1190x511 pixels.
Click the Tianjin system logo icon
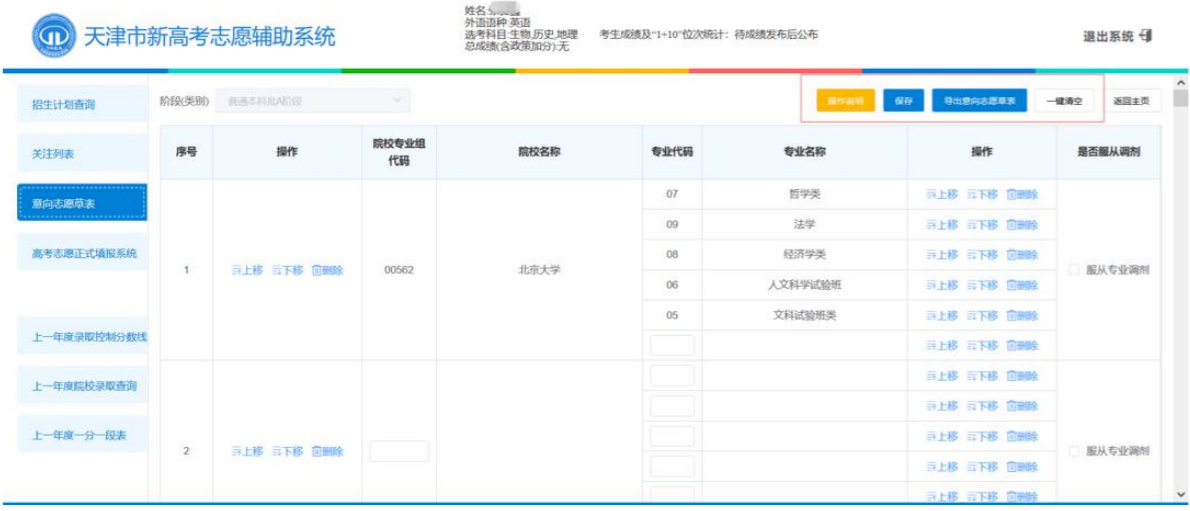point(52,37)
